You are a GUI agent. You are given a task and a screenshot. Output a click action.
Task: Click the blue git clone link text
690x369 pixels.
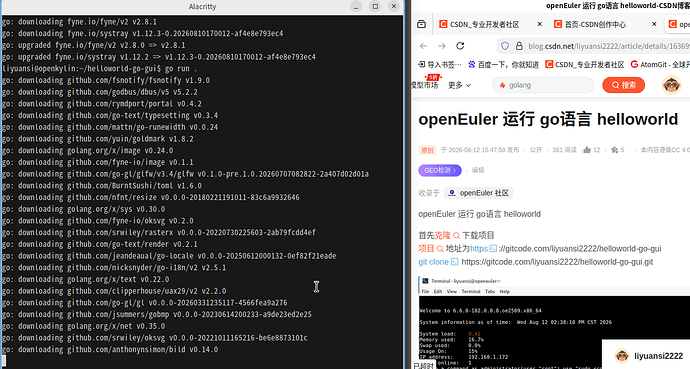433,262
